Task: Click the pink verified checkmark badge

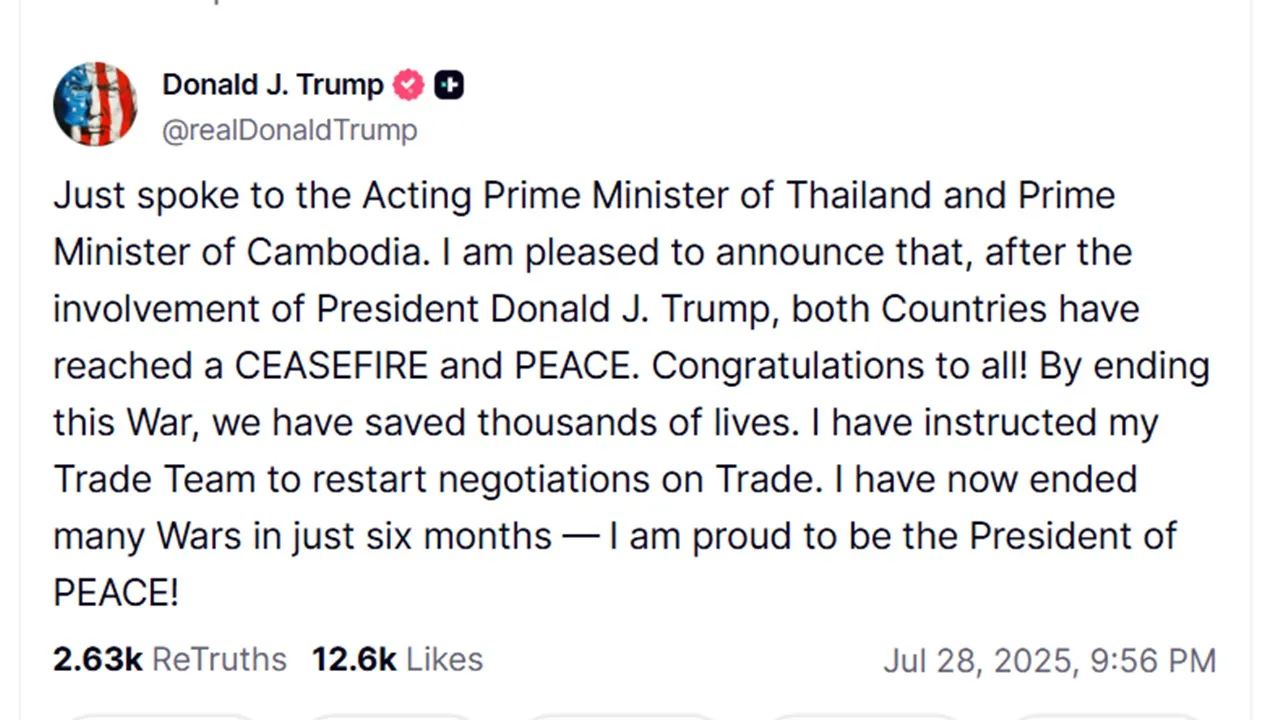Action: pyautogui.click(x=408, y=85)
